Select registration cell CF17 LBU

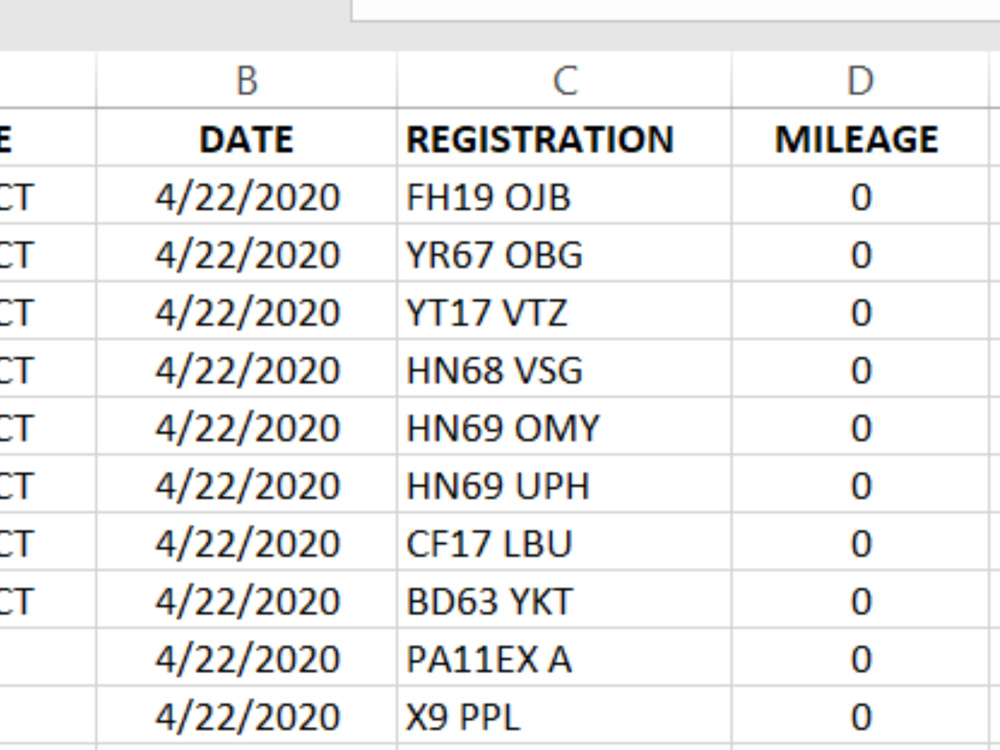(x=564, y=543)
